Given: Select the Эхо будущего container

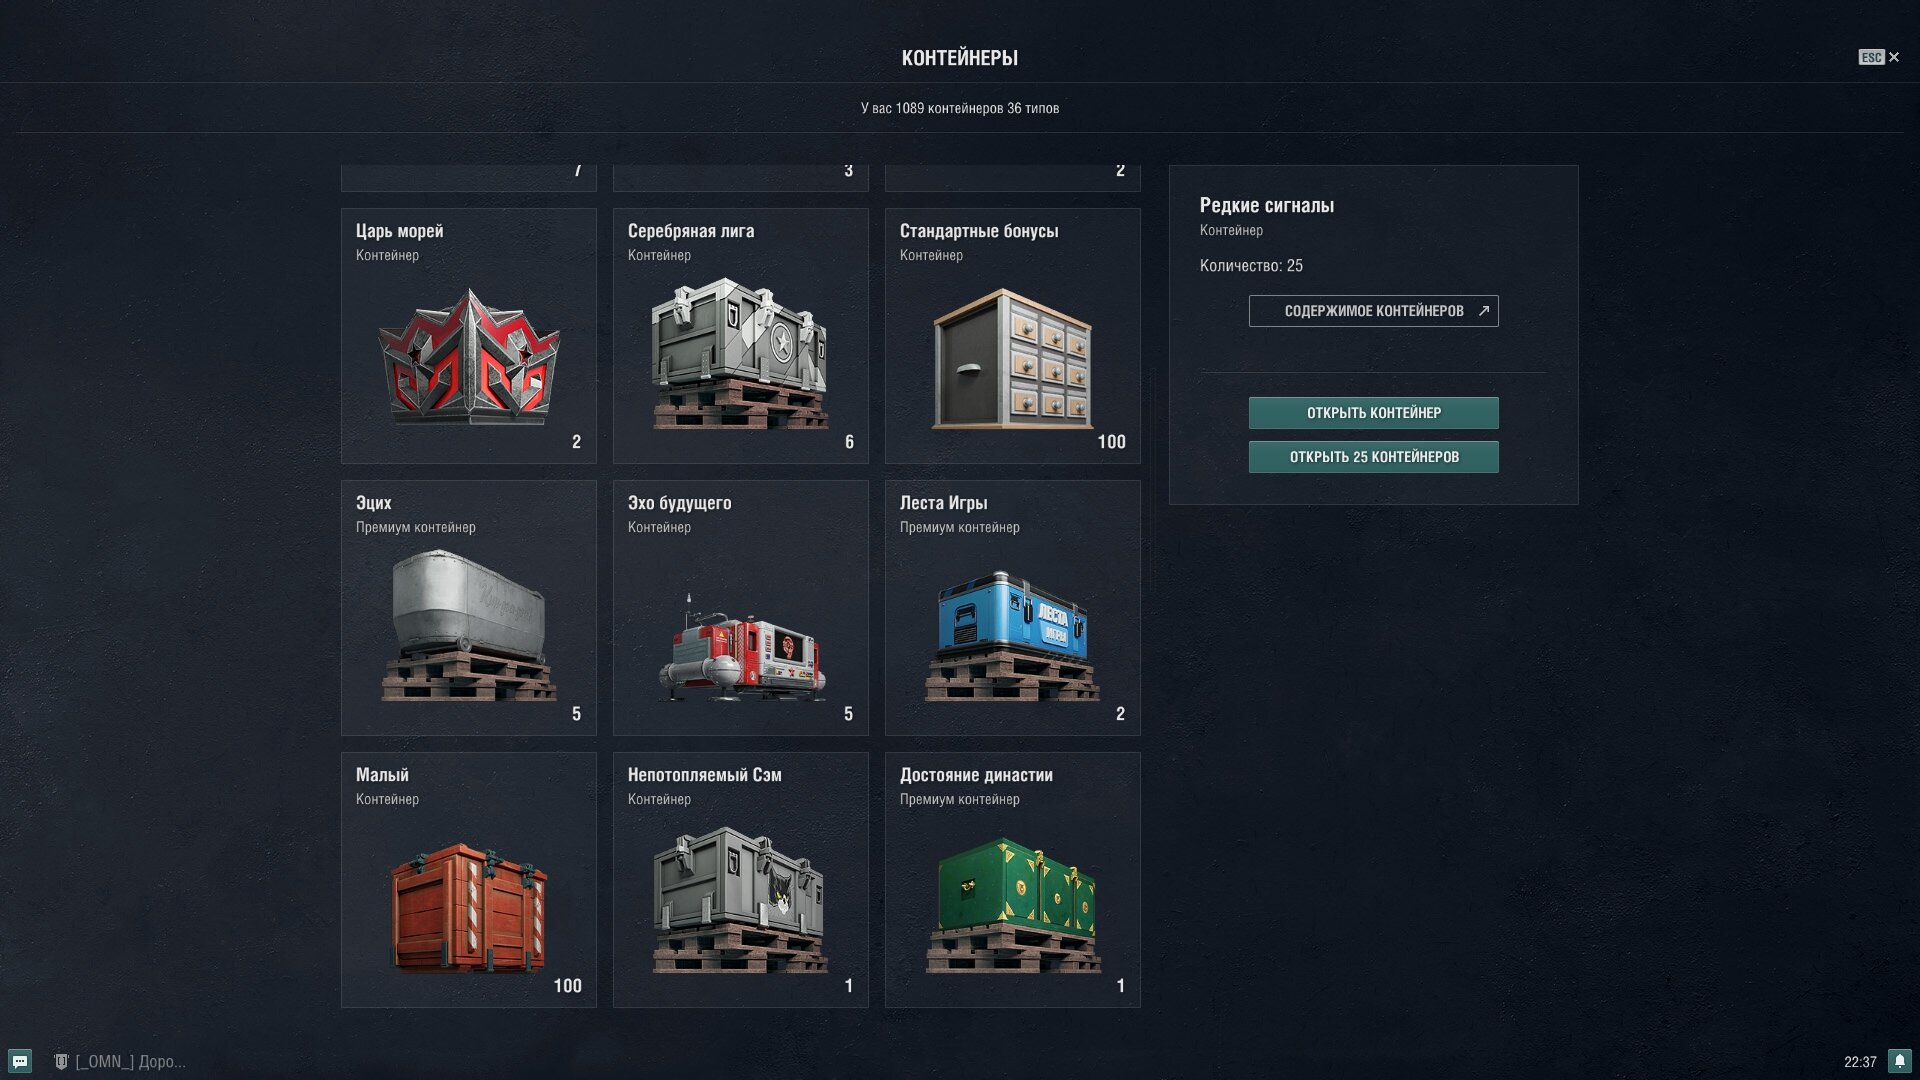Looking at the screenshot, I should click(x=741, y=608).
